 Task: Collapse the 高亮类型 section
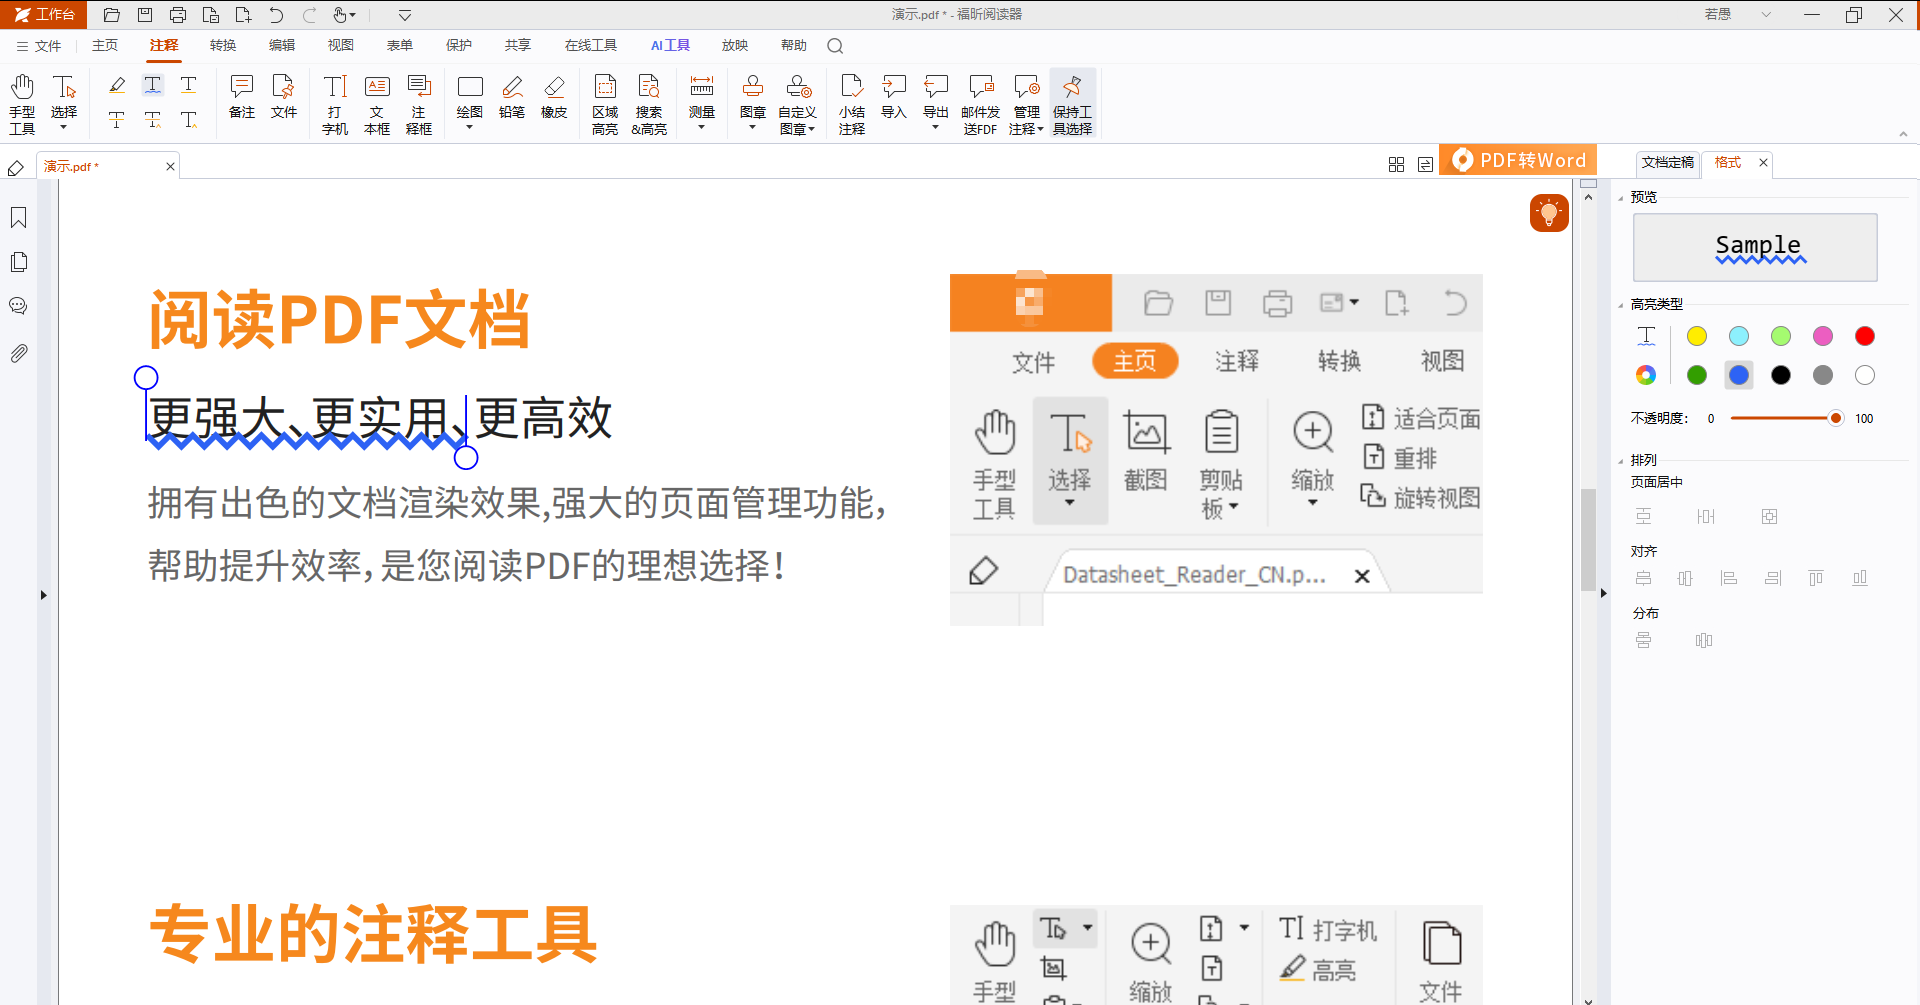1621,304
